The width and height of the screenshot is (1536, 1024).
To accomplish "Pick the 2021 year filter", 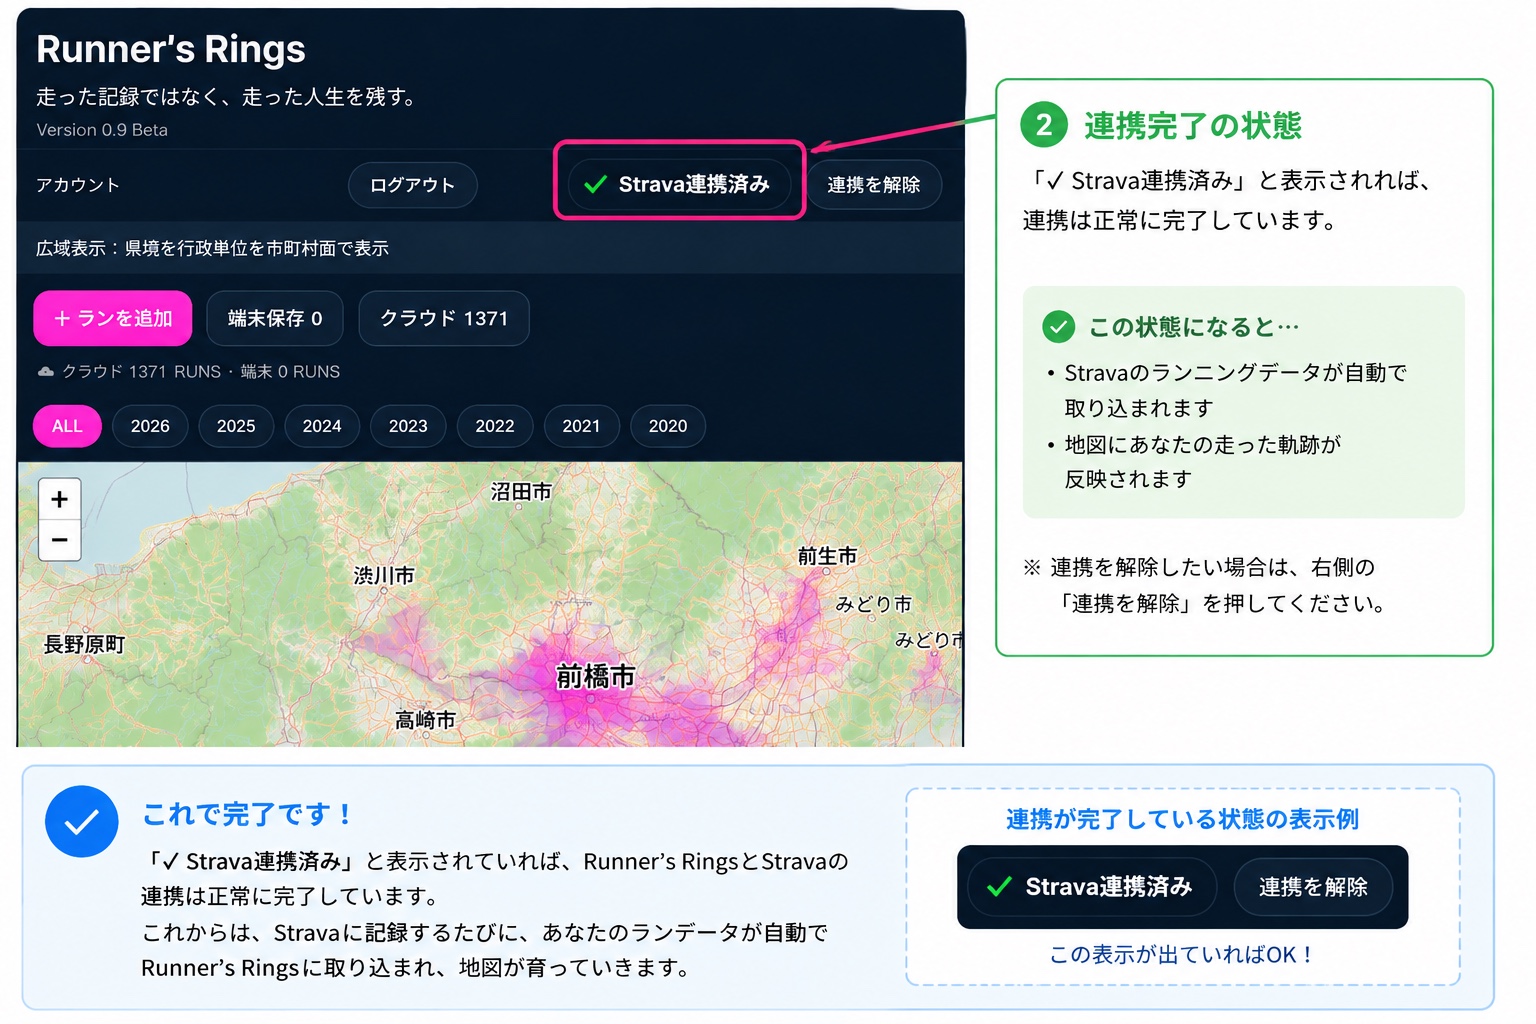I will tap(581, 426).
